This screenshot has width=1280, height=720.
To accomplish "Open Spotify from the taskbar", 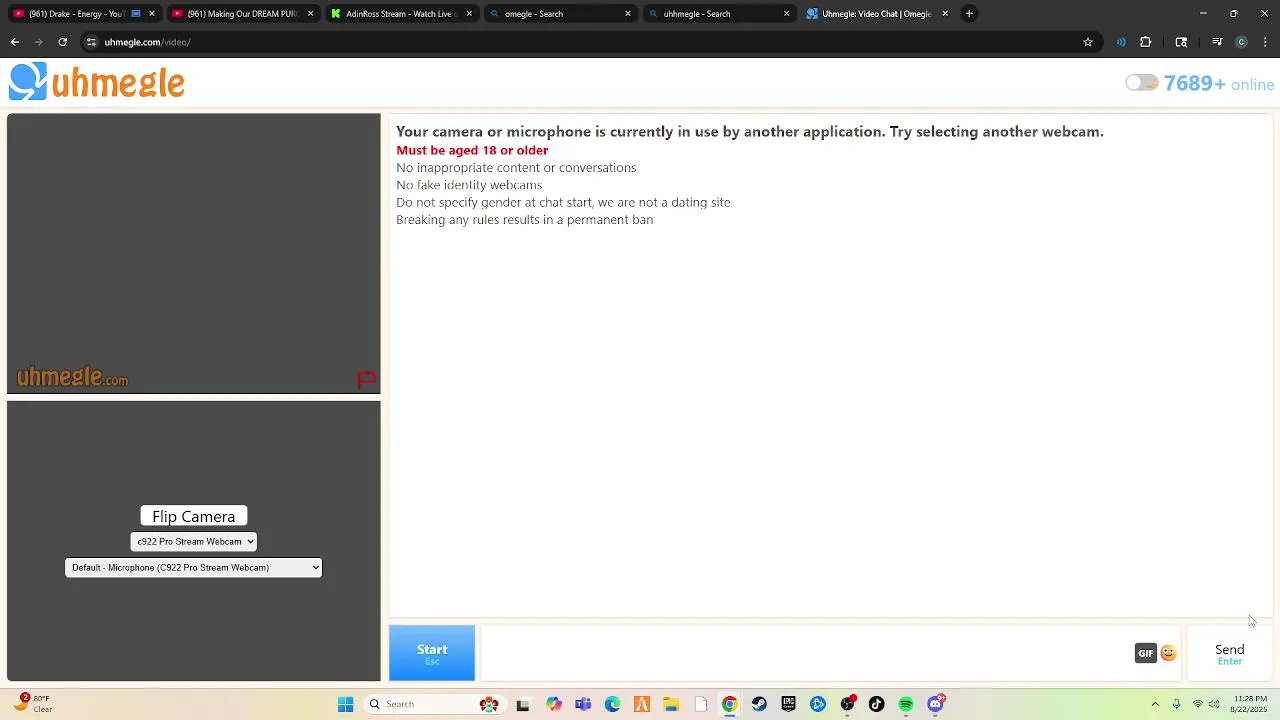I will 906,704.
